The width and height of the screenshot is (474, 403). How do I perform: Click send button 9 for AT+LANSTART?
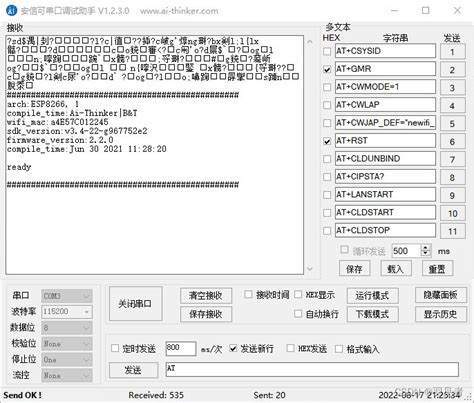[x=452, y=196]
